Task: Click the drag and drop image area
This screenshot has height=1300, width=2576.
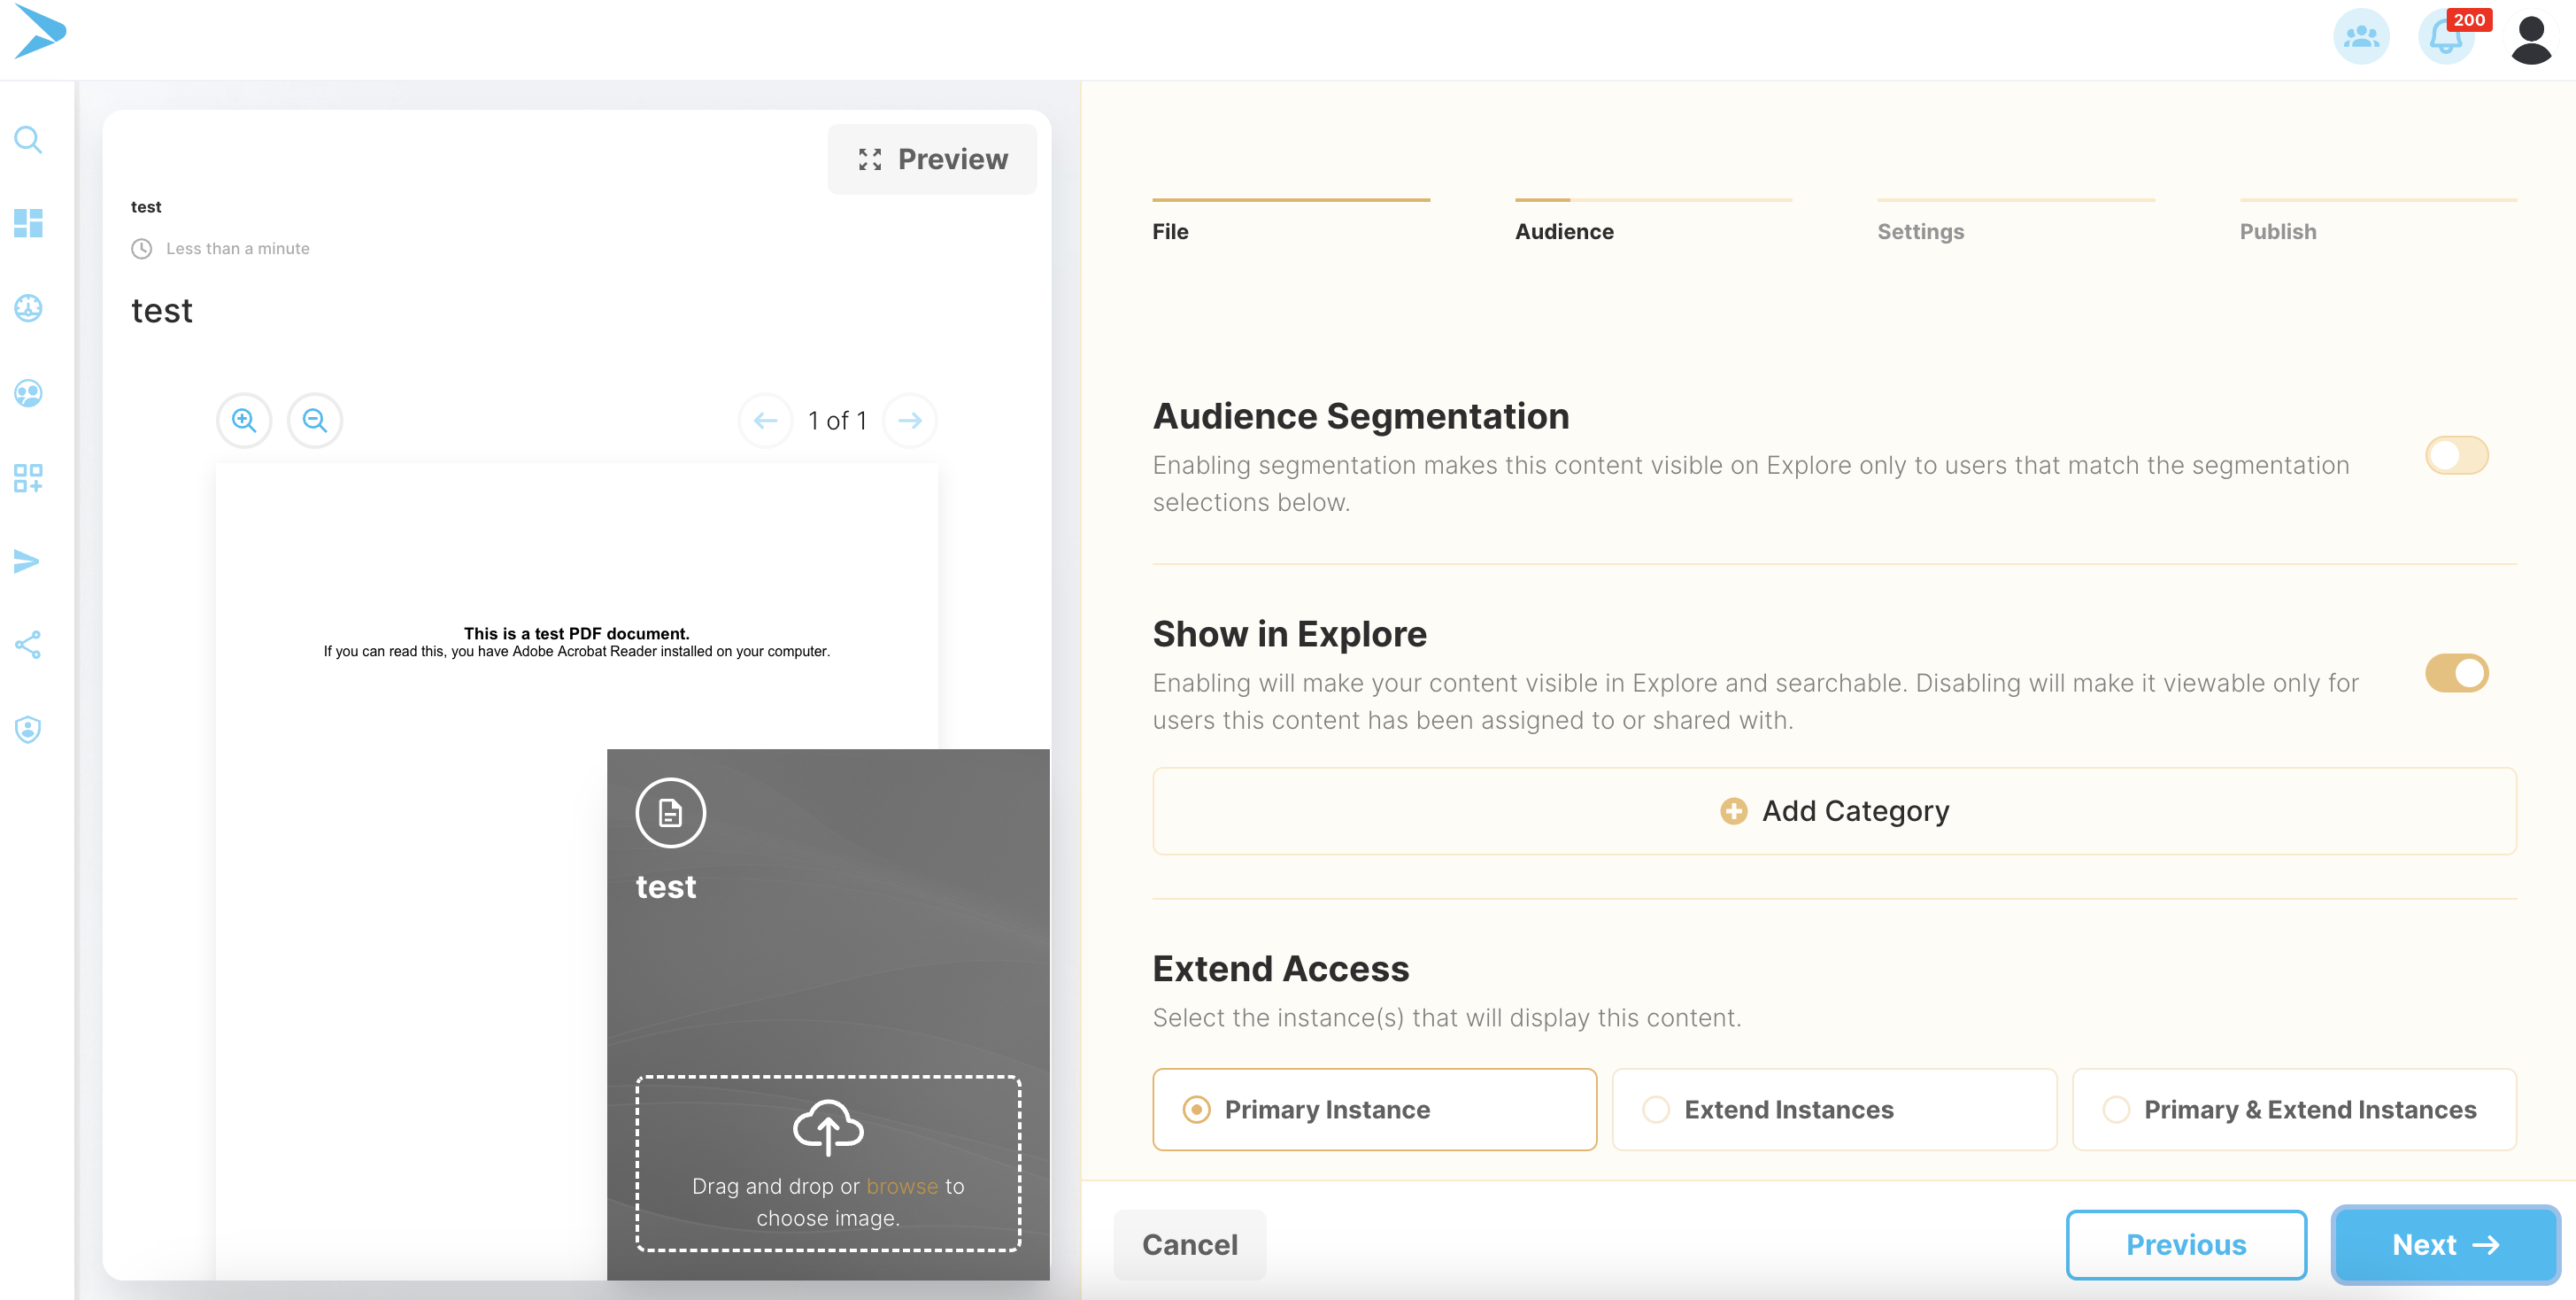Action: (x=828, y=1163)
